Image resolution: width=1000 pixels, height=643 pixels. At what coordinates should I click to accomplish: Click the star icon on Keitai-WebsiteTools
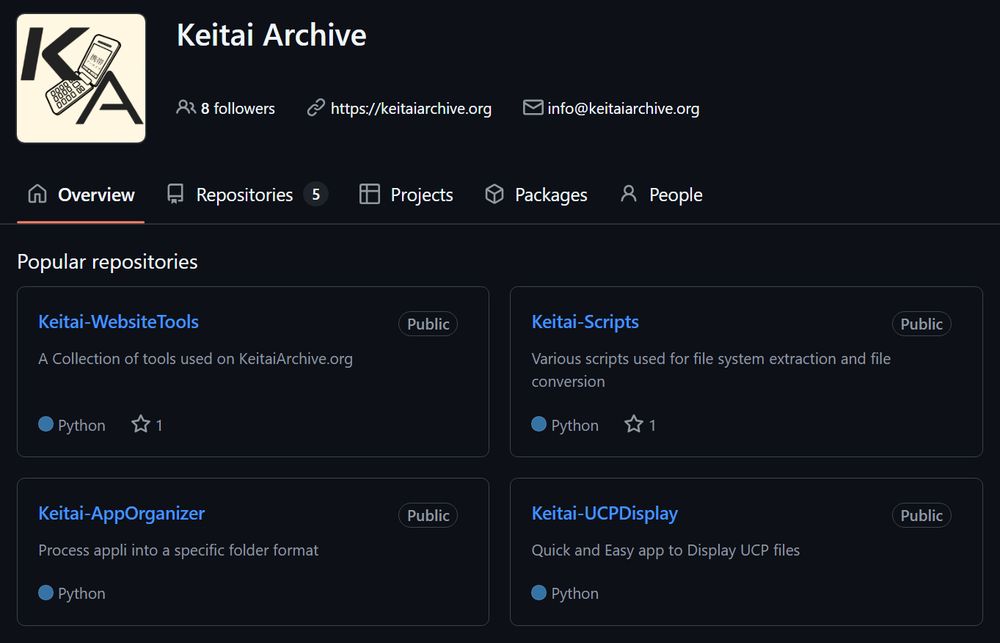(x=140, y=424)
